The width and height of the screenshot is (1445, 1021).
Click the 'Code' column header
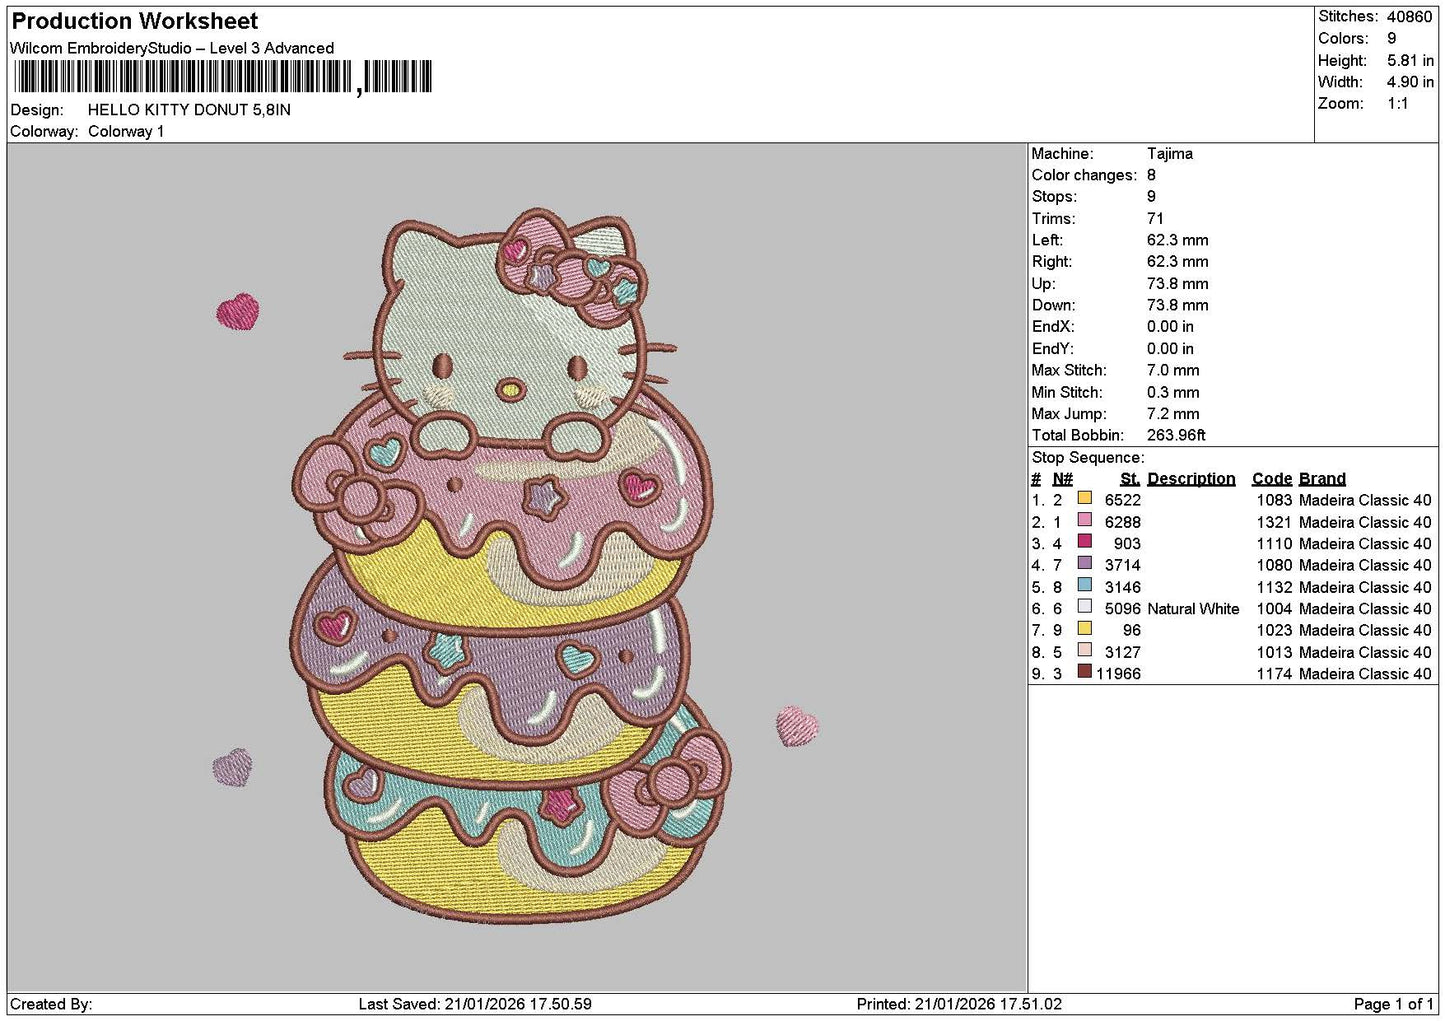click(x=1272, y=479)
